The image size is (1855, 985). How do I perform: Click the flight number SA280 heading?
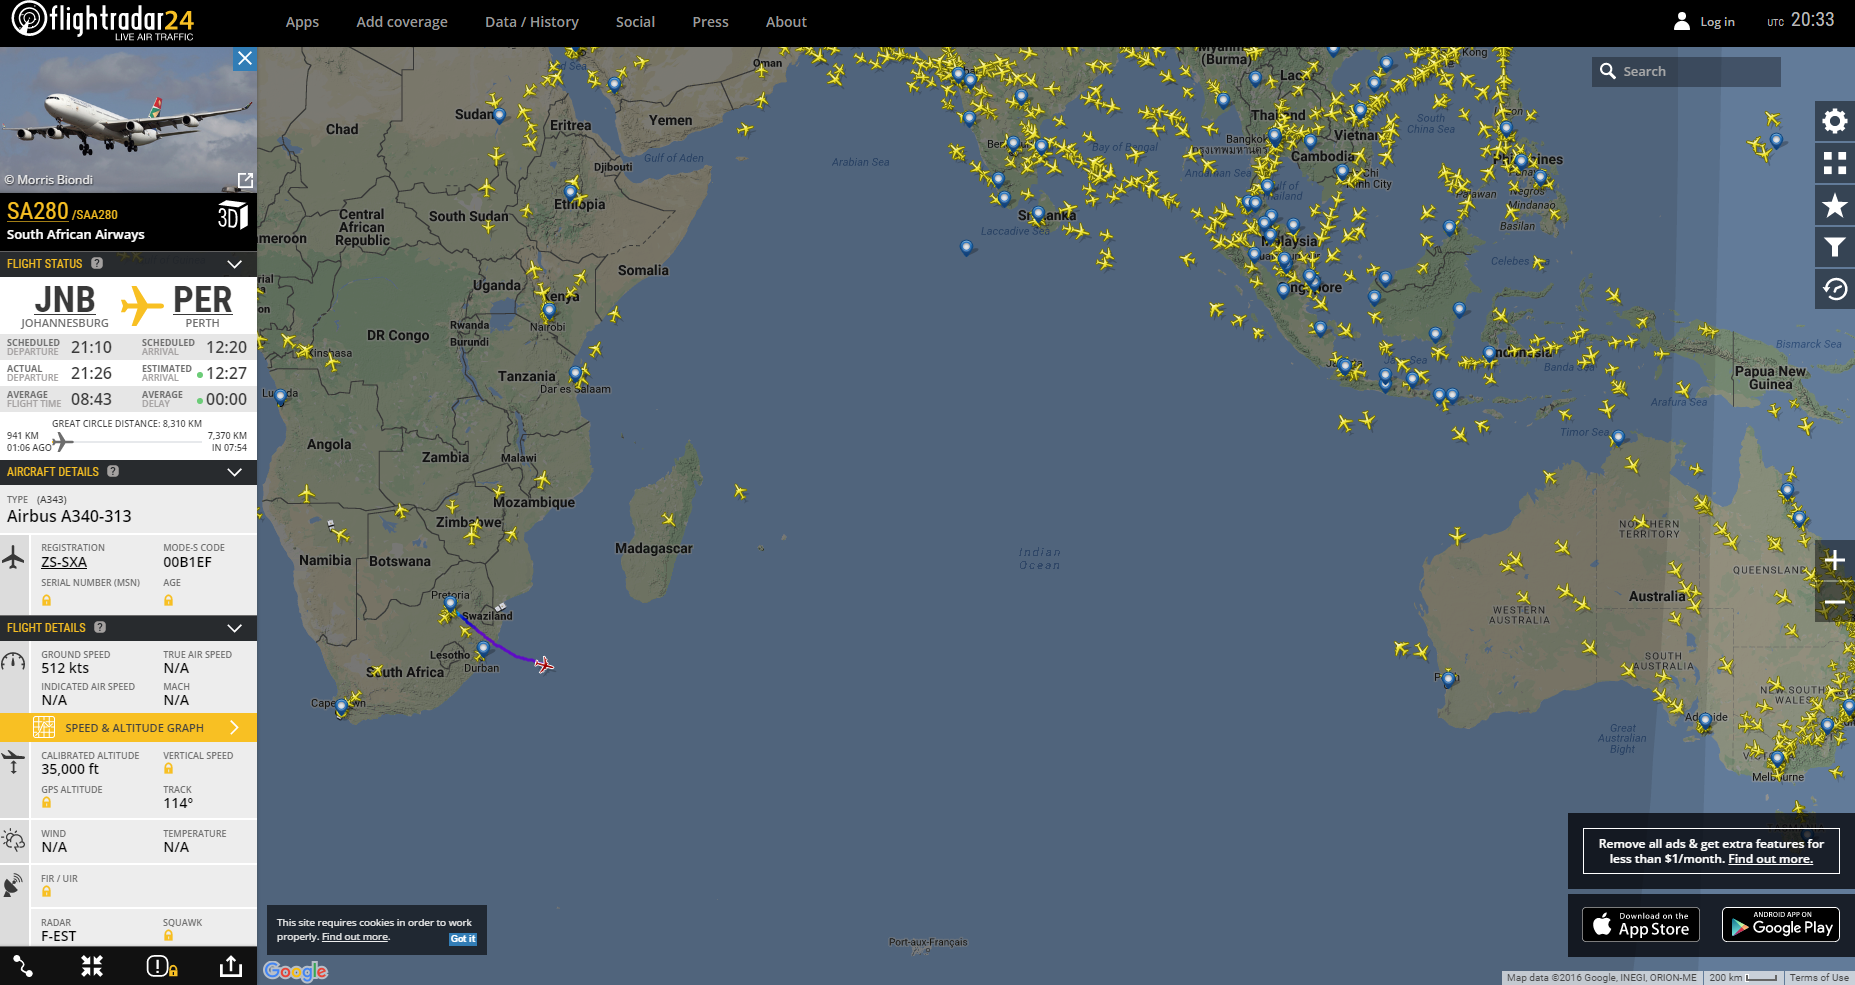pos(37,211)
